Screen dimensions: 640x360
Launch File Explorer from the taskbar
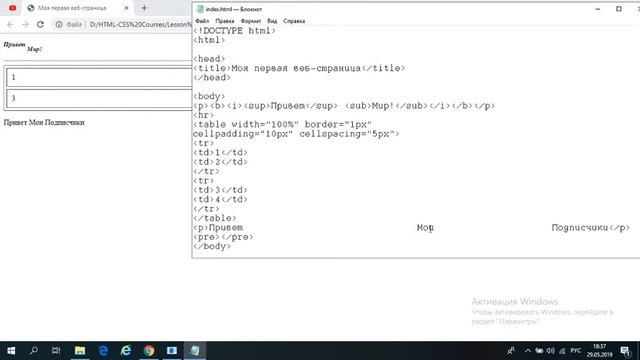pyautogui.click(x=80, y=351)
